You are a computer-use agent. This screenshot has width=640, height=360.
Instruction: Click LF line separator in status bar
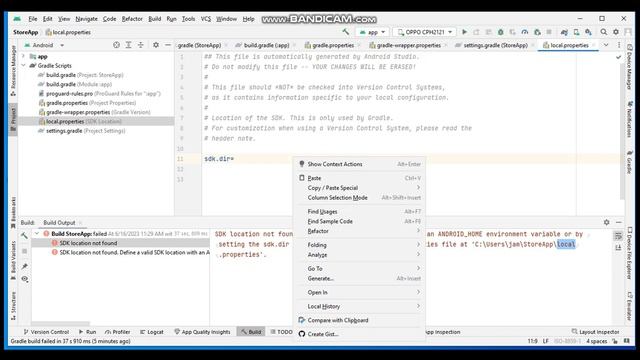coord(545,341)
